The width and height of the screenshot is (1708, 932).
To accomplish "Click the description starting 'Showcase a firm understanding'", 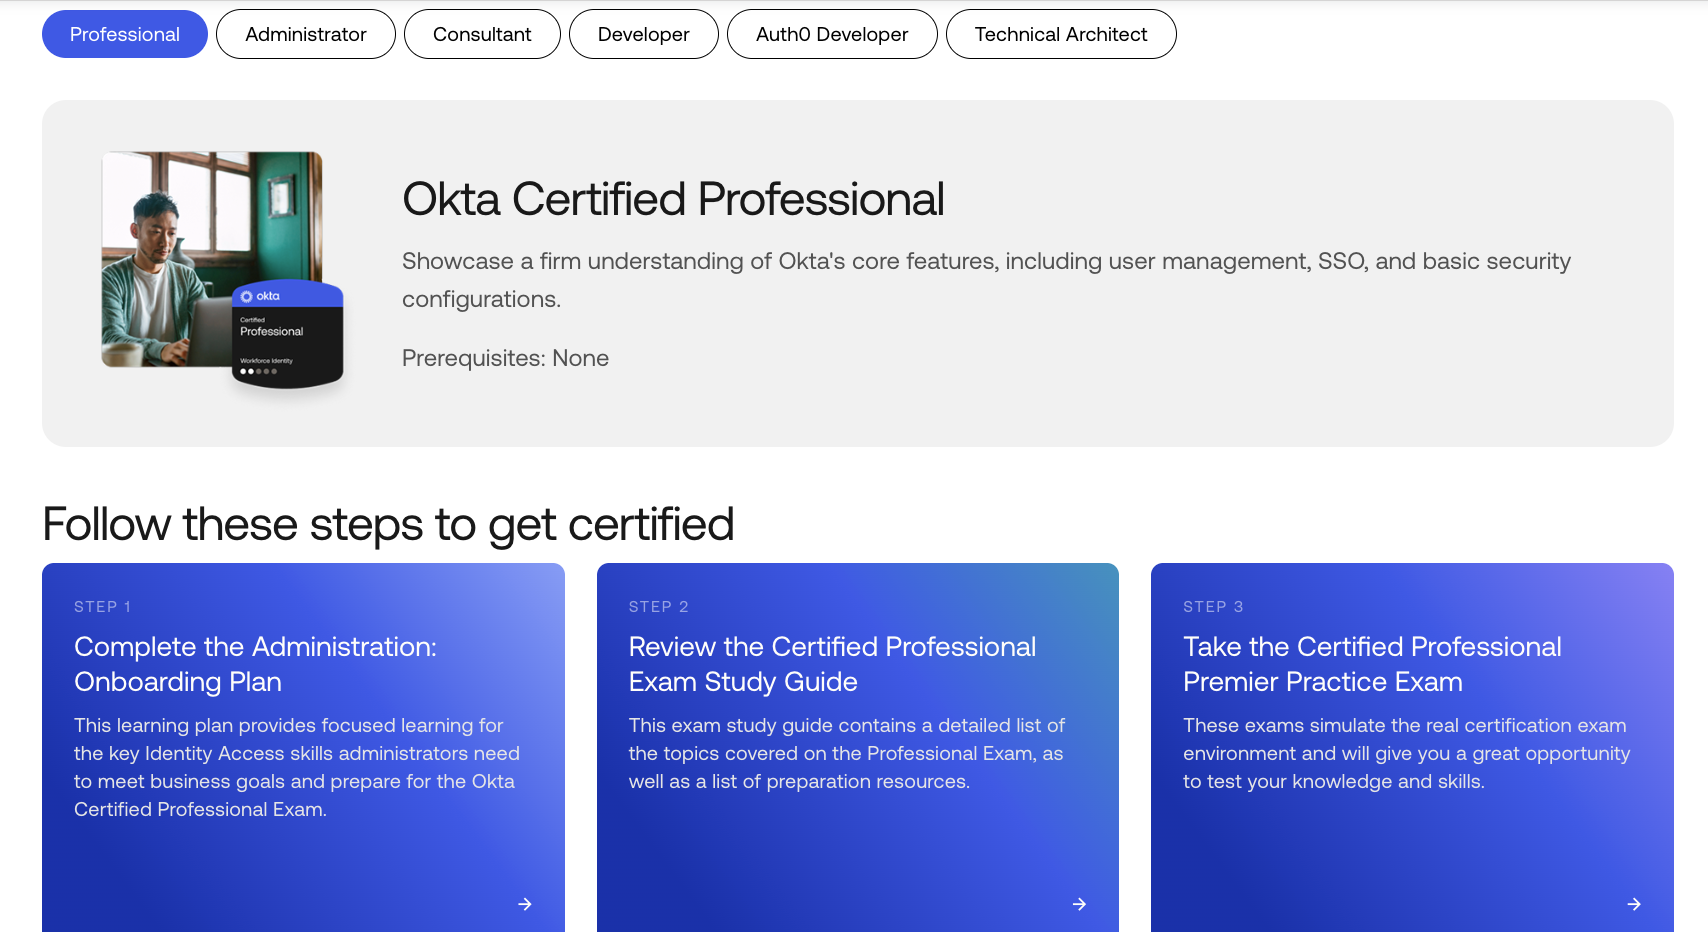I will click(x=986, y=280).
